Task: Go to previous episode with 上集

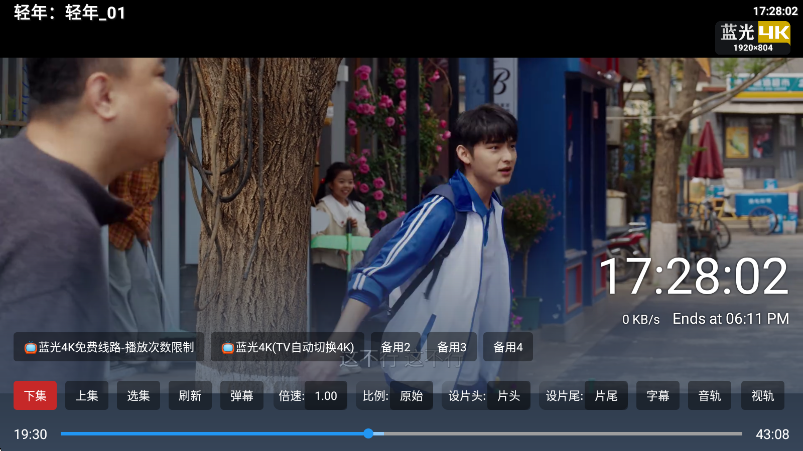Action: 87,395
